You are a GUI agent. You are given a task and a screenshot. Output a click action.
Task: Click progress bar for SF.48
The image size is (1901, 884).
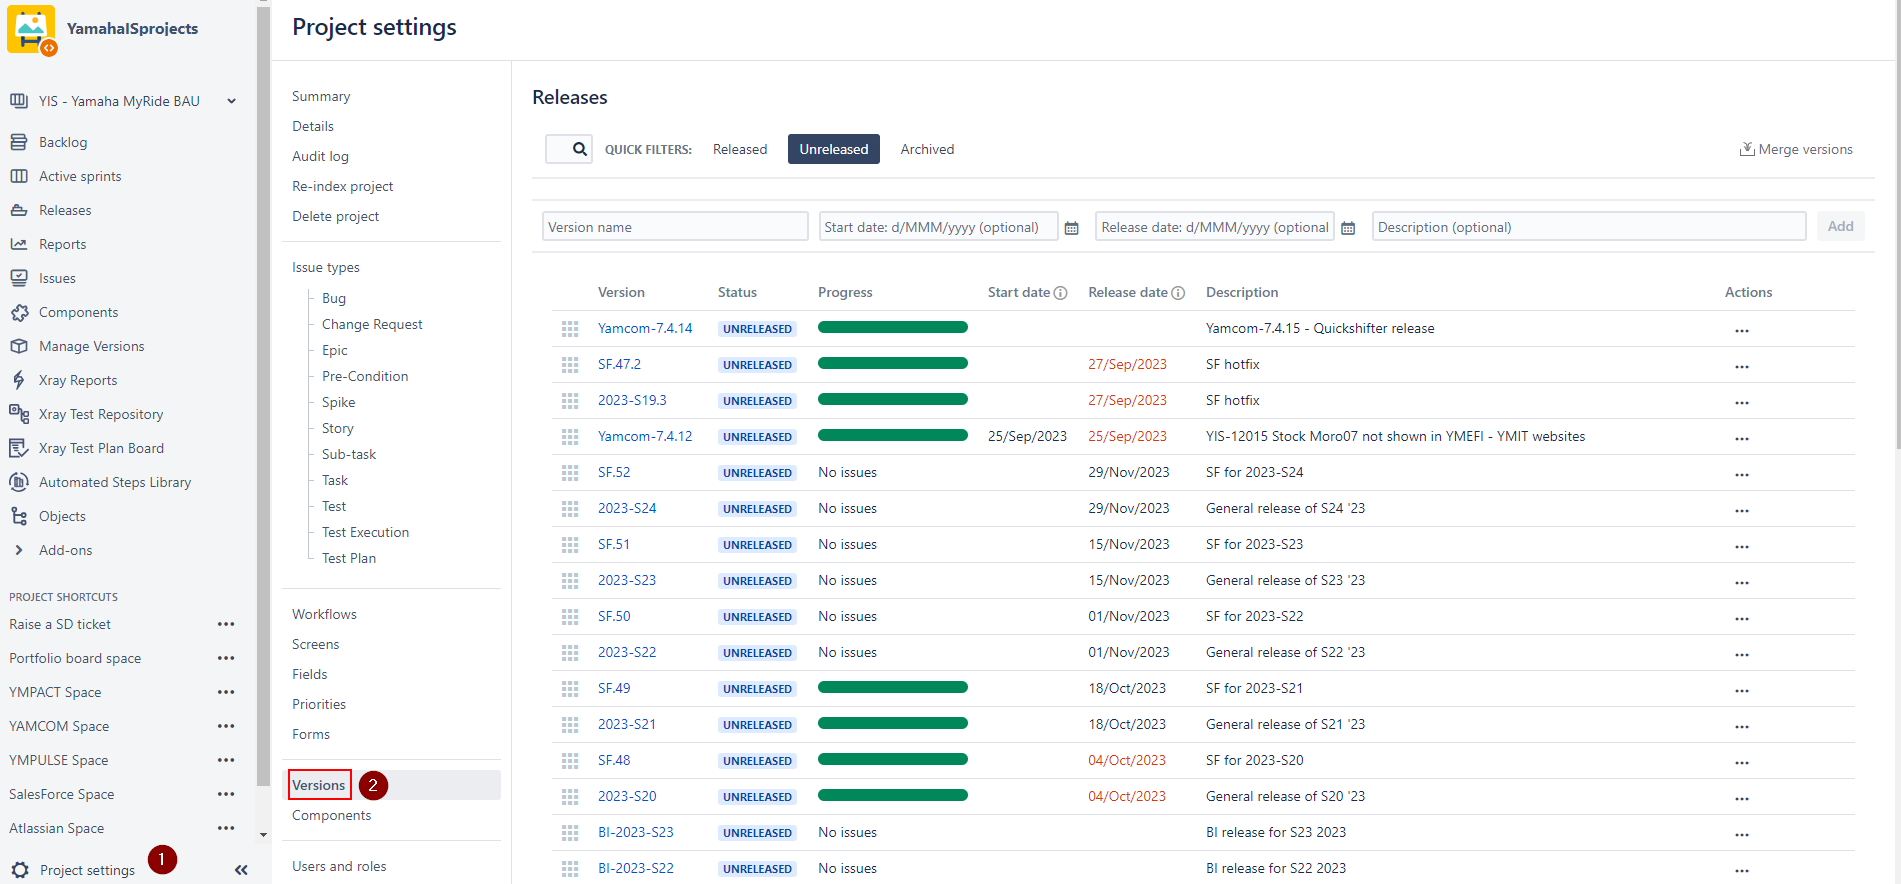(x=893, y=759)
